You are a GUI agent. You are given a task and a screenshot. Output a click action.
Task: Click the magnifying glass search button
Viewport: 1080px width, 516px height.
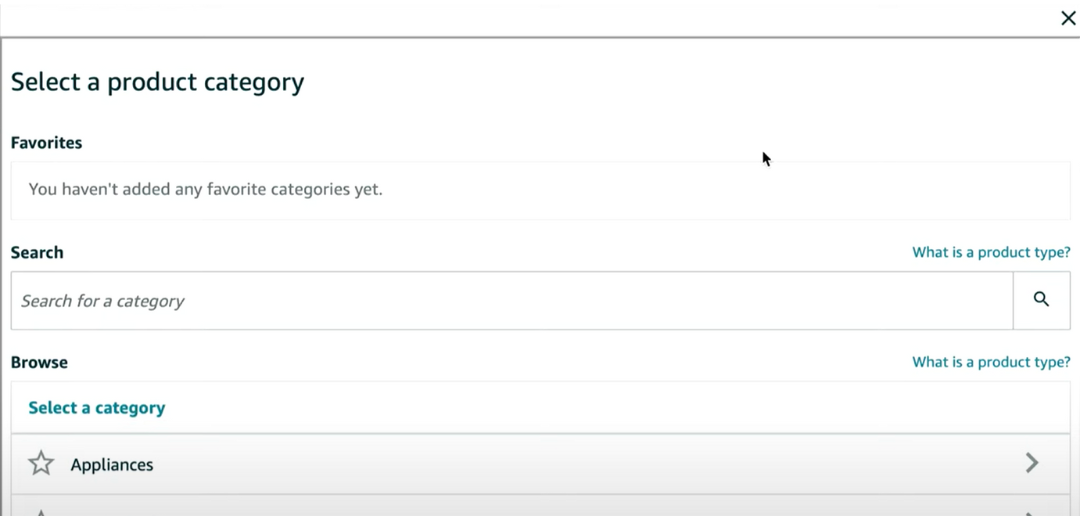(x=1041, y=300)
